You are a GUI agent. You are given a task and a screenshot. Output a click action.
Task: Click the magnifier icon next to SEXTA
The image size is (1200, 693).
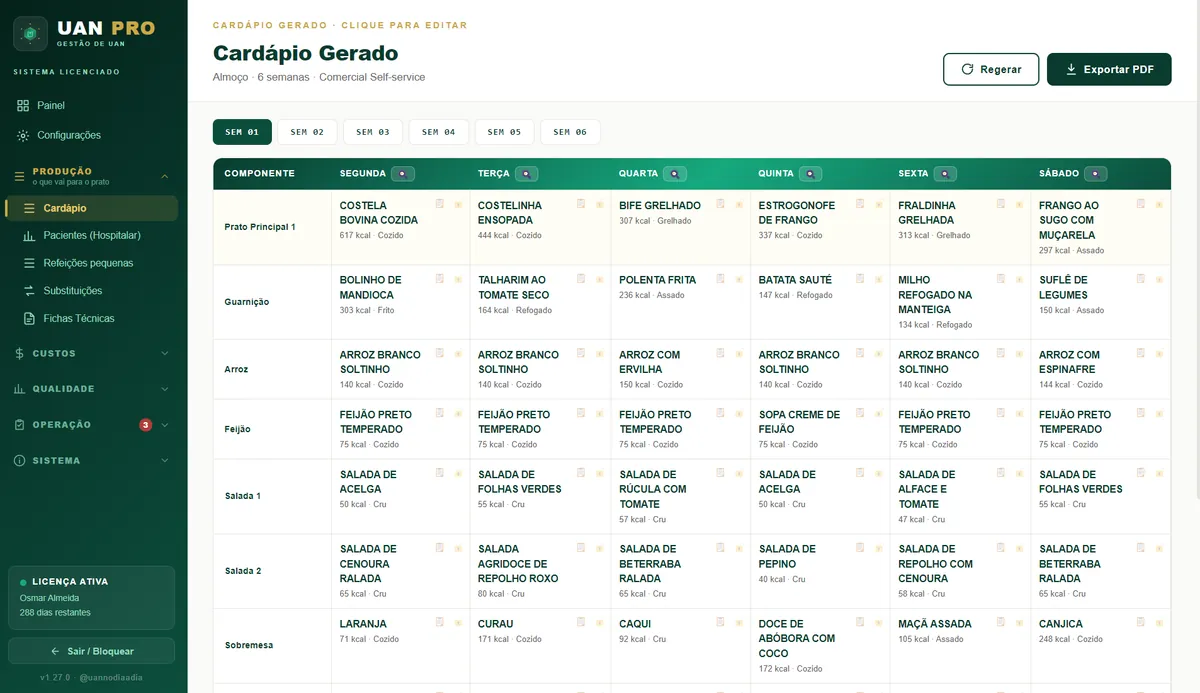click(945, 174)
